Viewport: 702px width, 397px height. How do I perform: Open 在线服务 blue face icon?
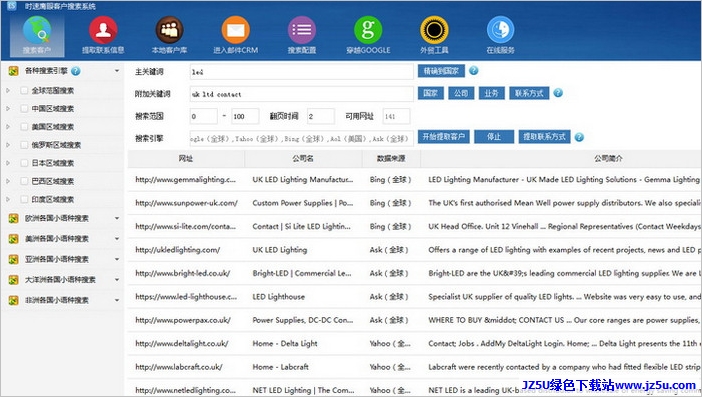(x=501, y=30)
